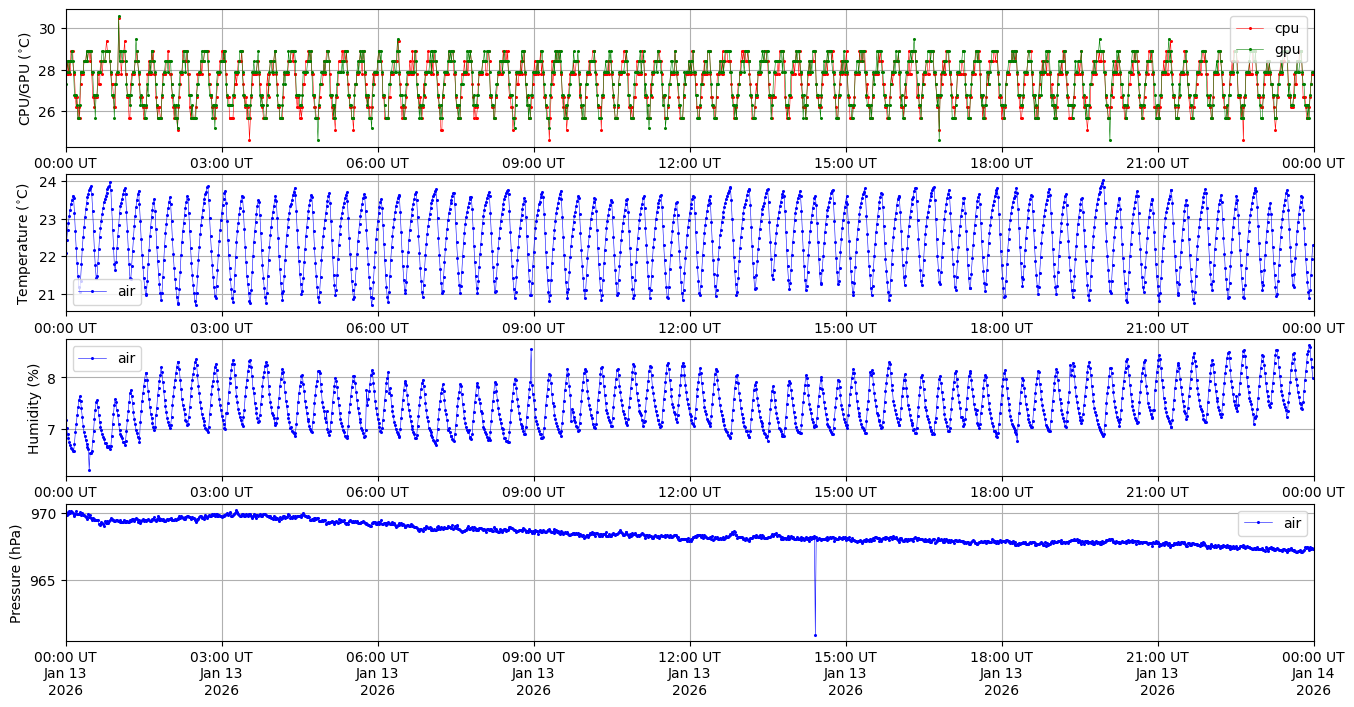Click the Temperature (°C) y-axis label
1354x707 pixels.
(x=25, y=242)
